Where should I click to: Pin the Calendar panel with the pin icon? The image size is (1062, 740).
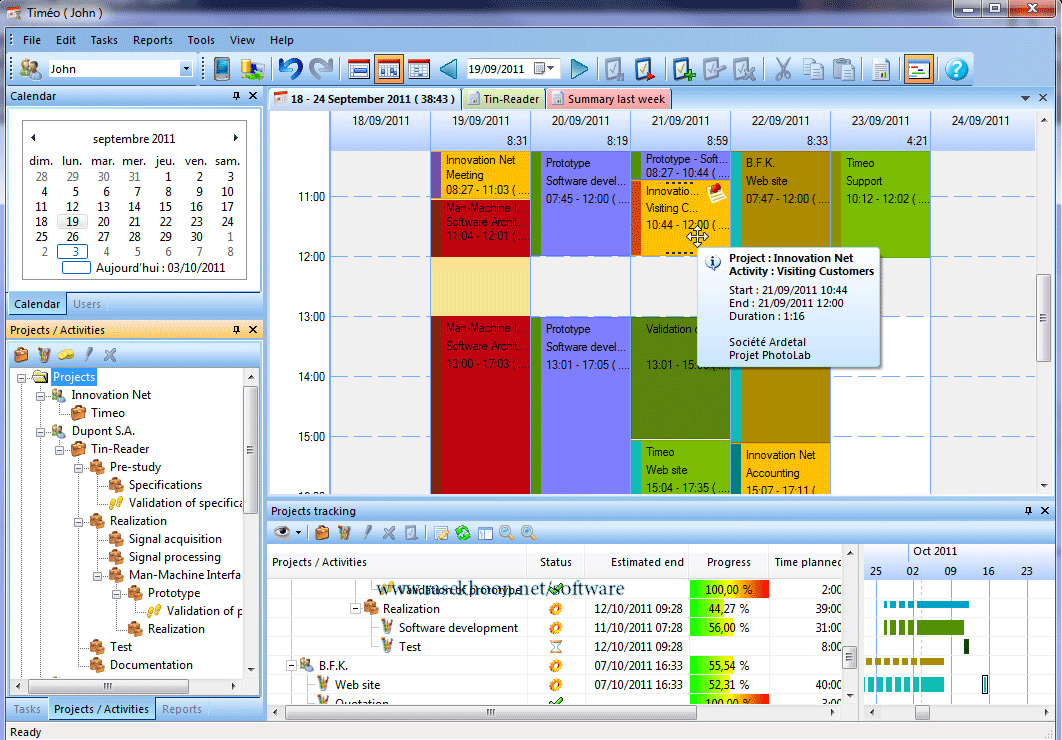pos(237,96)
